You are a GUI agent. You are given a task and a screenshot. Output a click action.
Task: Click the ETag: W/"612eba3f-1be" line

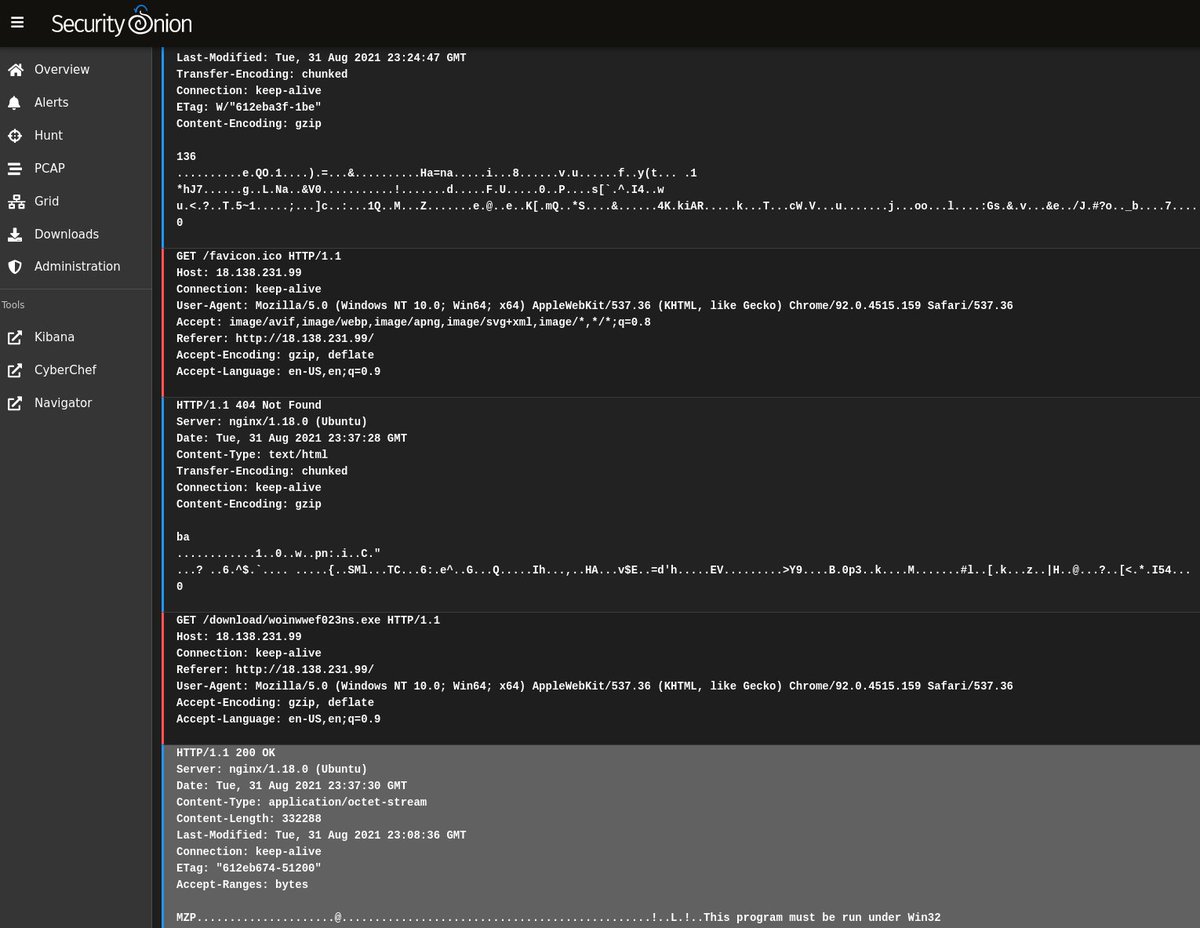[x=249, y=107]
